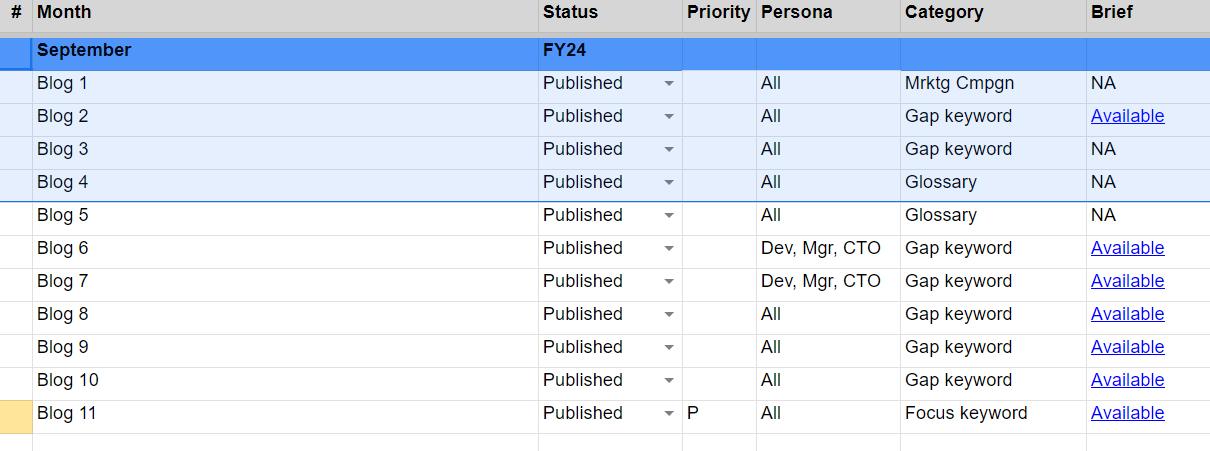The image size is (1210, 451).
Task: Select the Blog 1 cell
Action: (285, 87)
